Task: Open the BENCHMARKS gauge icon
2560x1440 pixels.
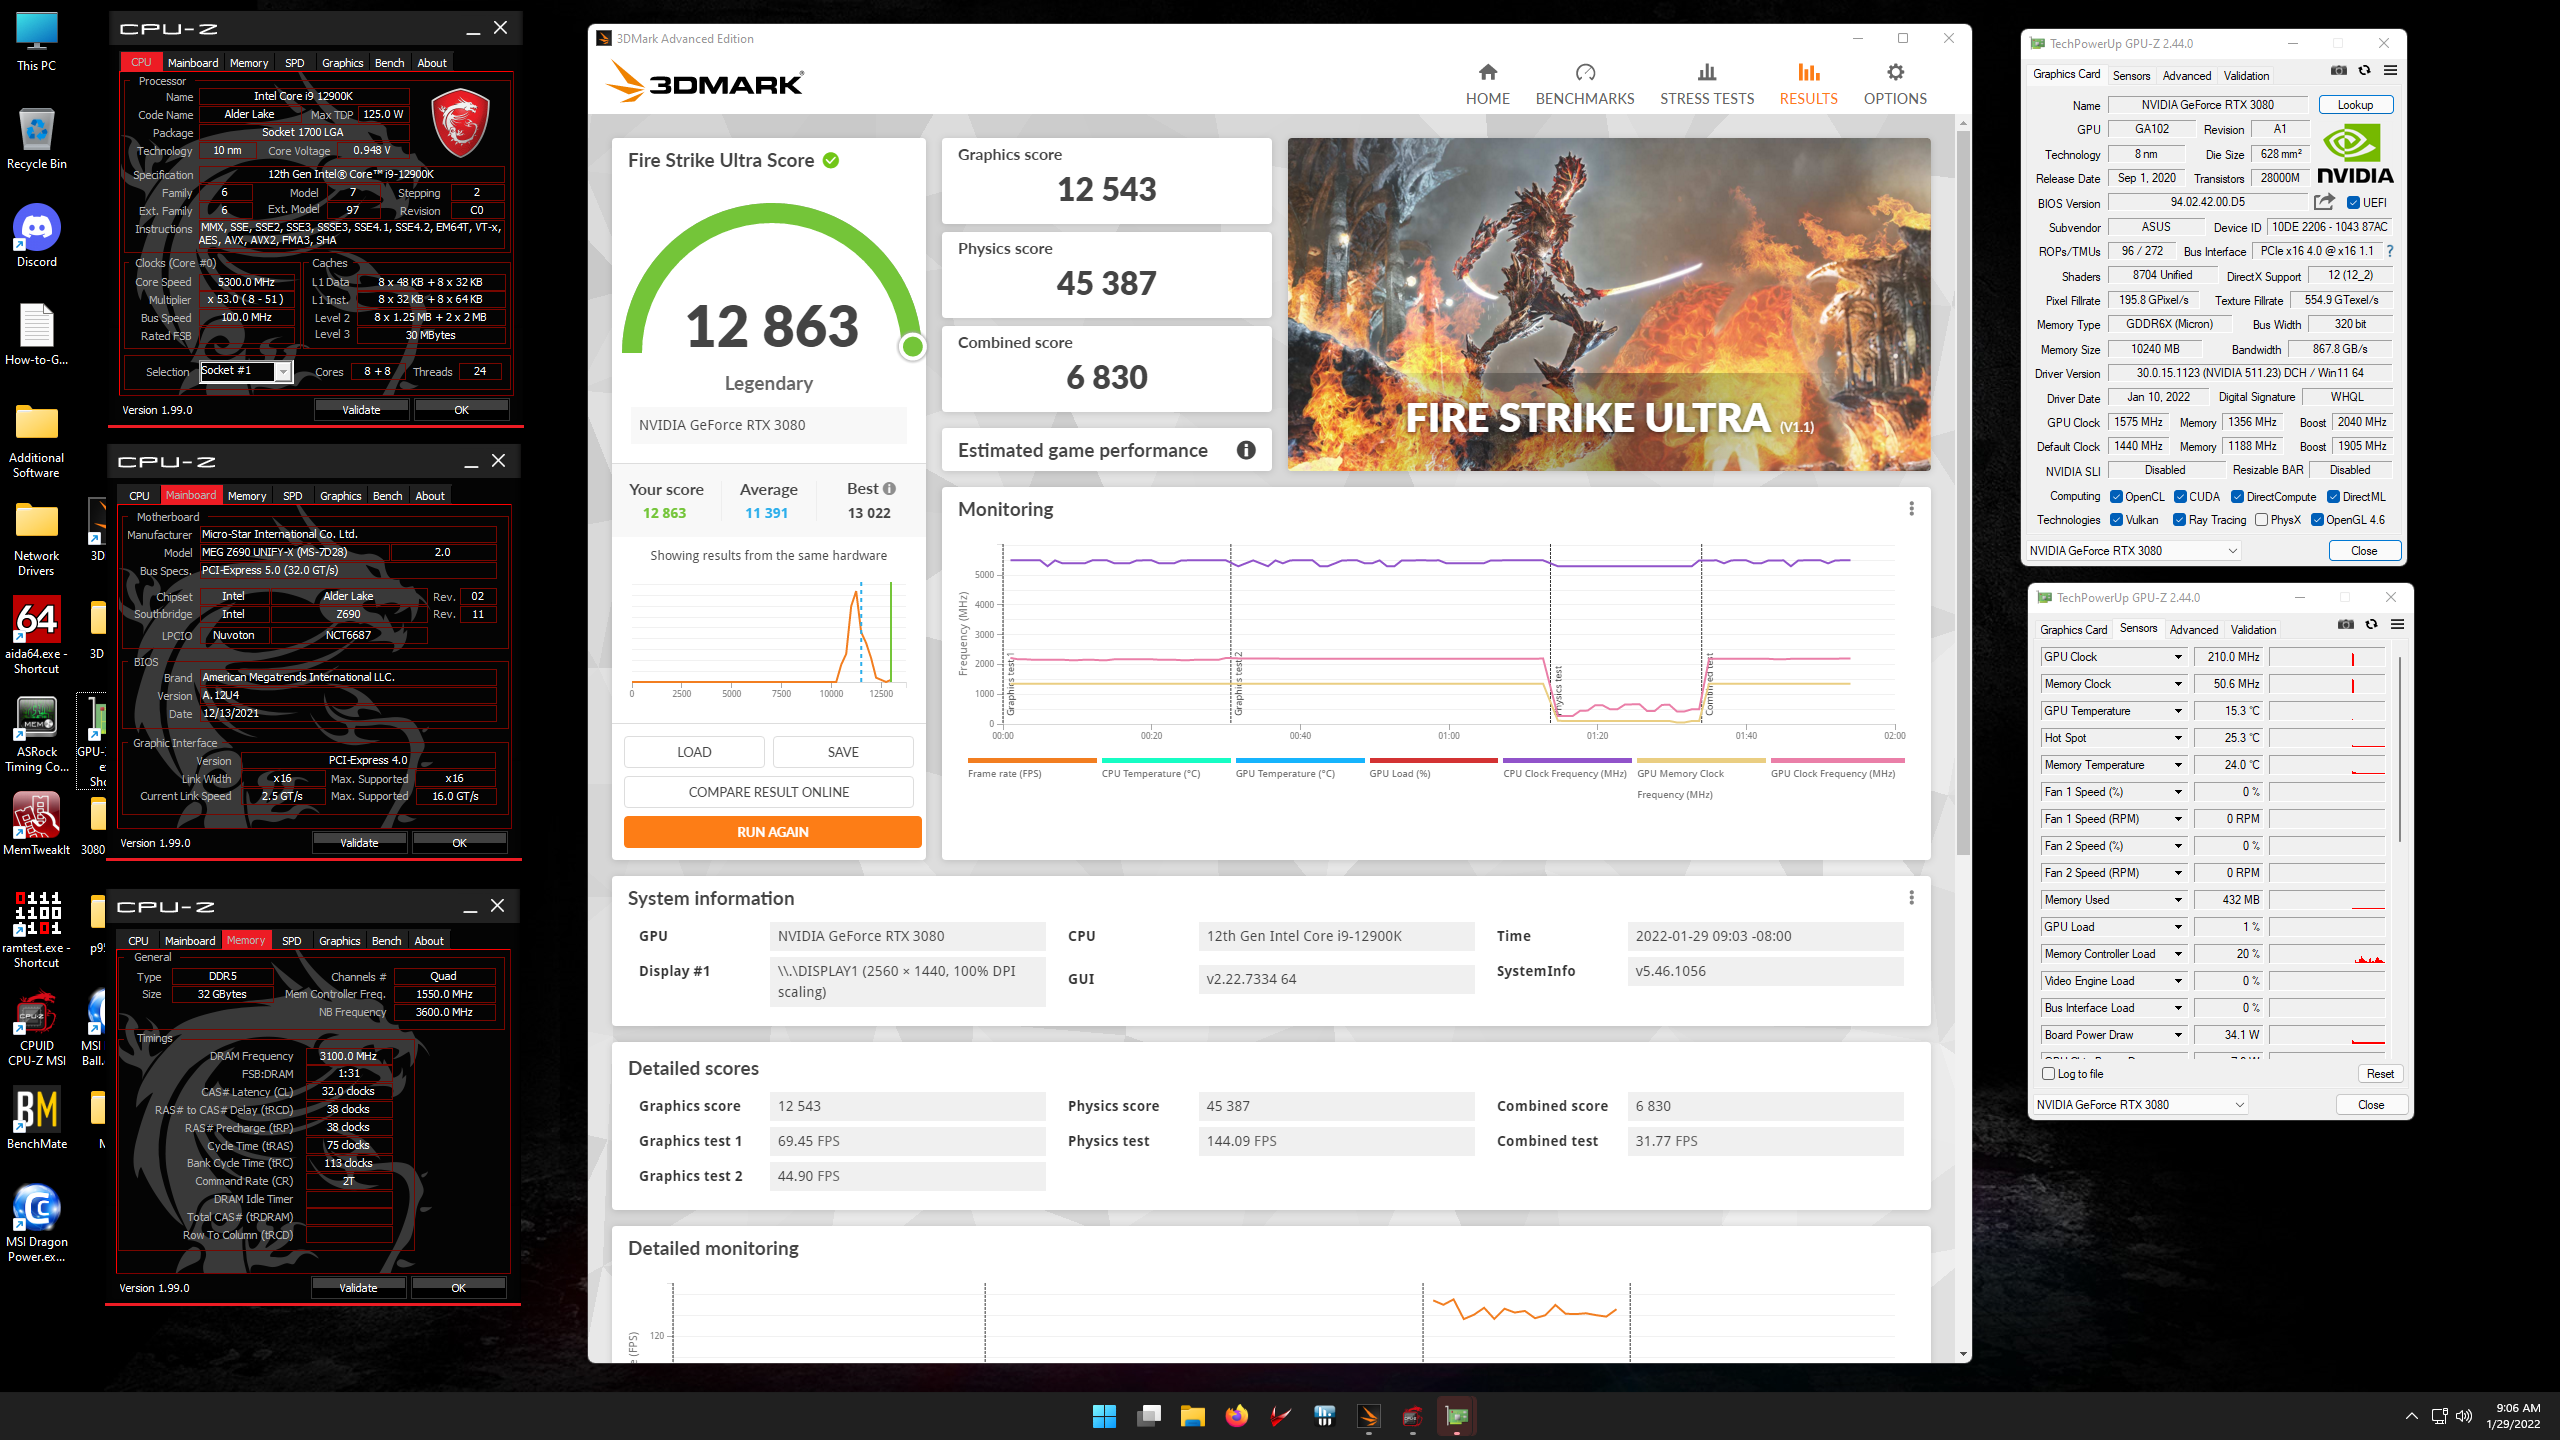Action: click(x=1585, y=72)
